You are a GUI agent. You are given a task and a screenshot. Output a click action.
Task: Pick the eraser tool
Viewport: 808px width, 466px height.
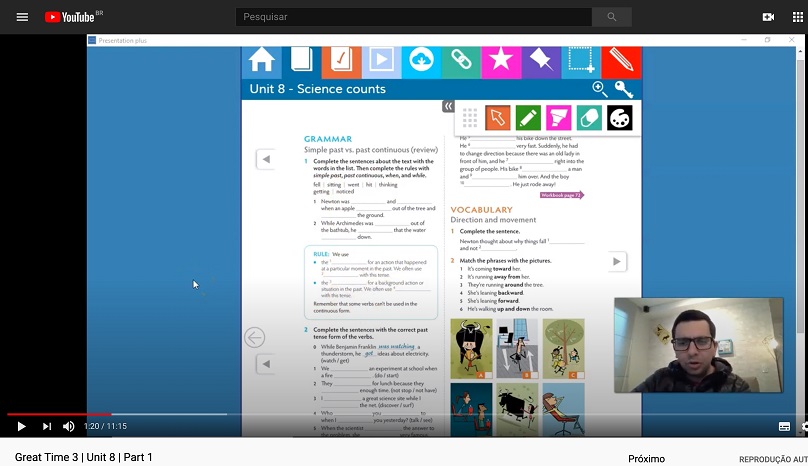[x=589, y=118]
